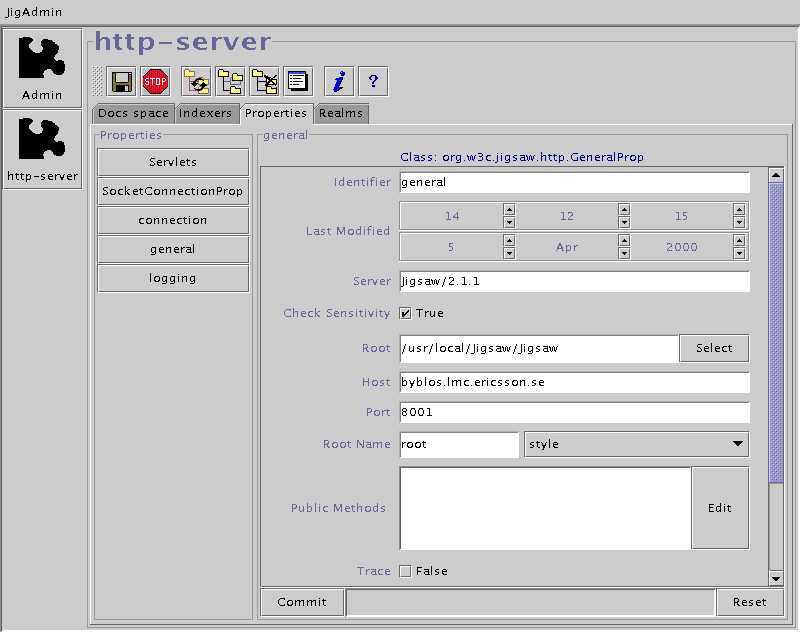Viewport: 800px width, 632px height.
Task: Decrease the Last Modified month Apr value
Action: (x=624, y=252)
